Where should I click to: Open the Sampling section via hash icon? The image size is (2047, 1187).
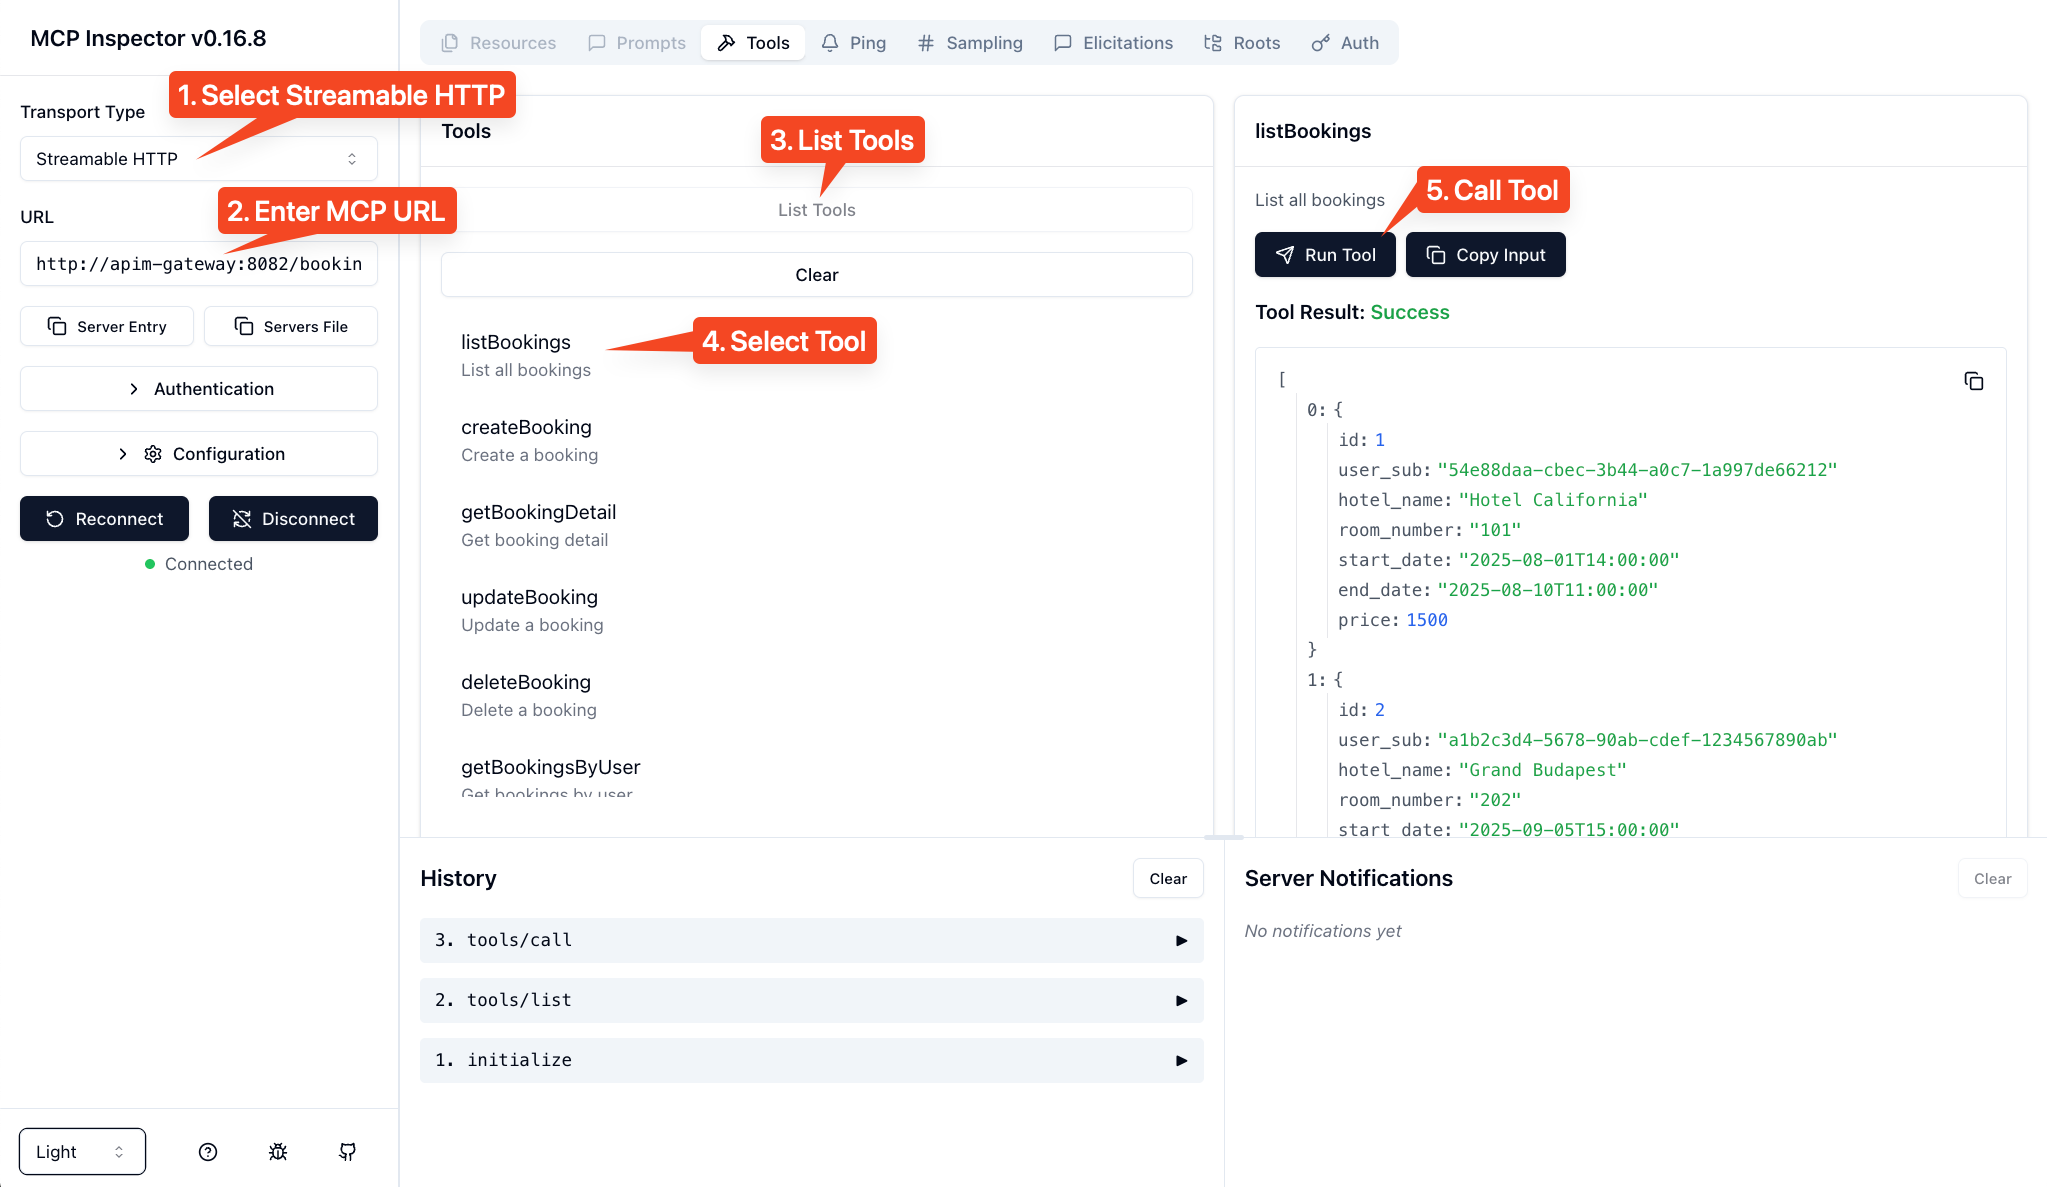[x=968, y=42]
